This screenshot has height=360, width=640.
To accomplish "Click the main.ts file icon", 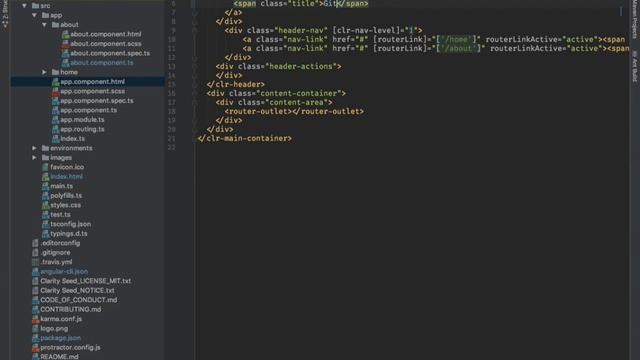I will [45, 186].
